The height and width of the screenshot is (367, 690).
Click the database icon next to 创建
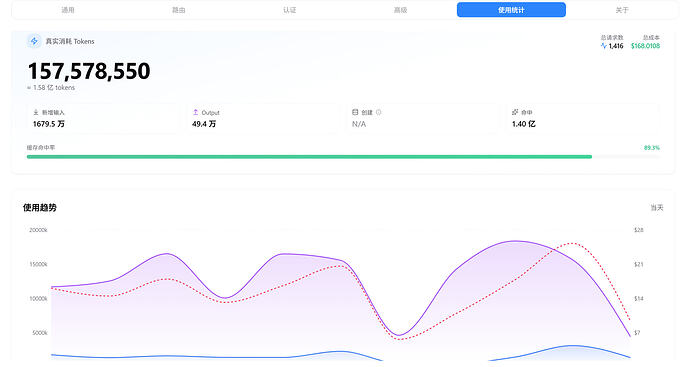pyautogui.click(x=355, y=112)
